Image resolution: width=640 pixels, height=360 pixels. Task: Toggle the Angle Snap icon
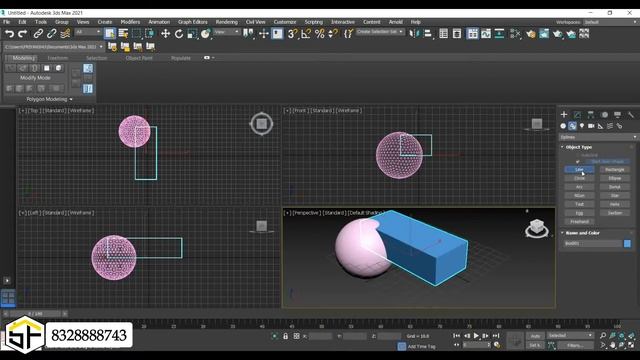(306, 33)
